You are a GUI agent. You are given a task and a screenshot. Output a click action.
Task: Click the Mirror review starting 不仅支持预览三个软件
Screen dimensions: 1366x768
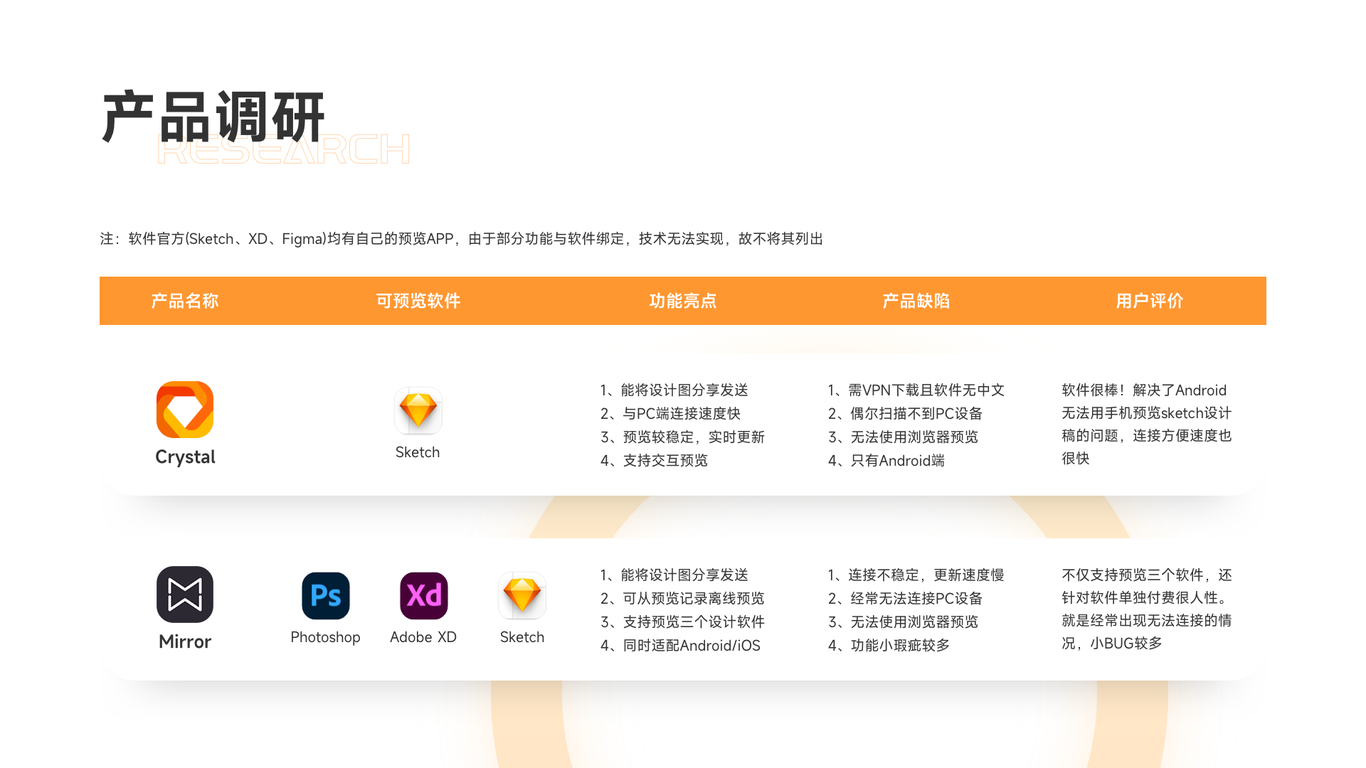[x=1147, y=609]
